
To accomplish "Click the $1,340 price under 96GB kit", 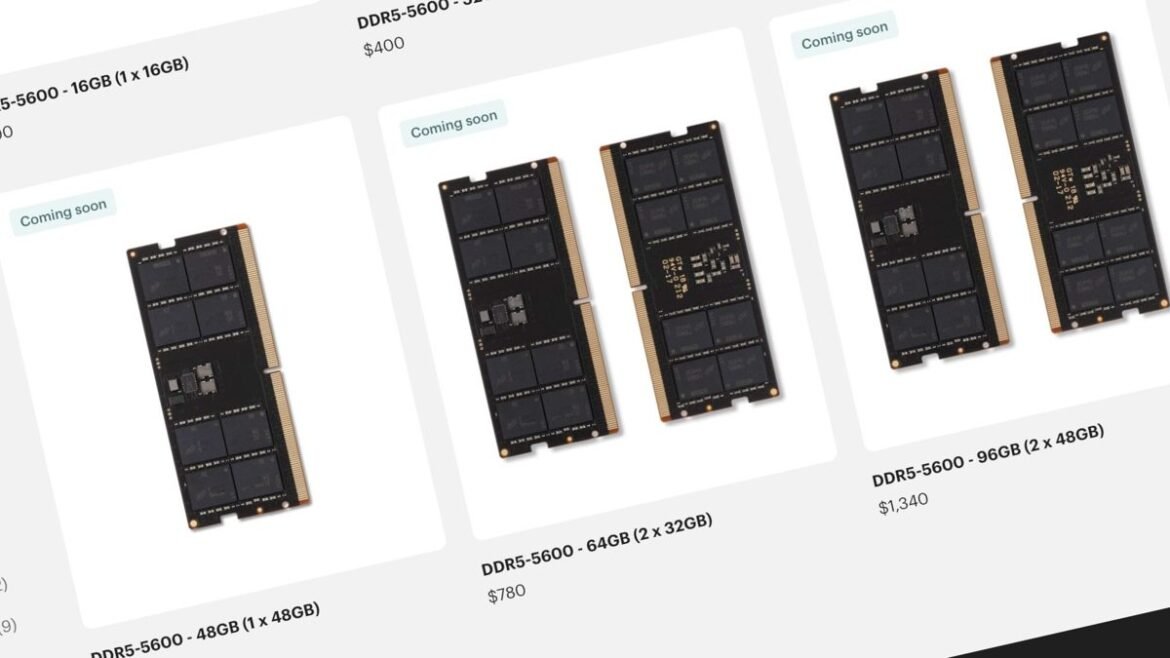I will pyautogui.click(x=904, y=504).
